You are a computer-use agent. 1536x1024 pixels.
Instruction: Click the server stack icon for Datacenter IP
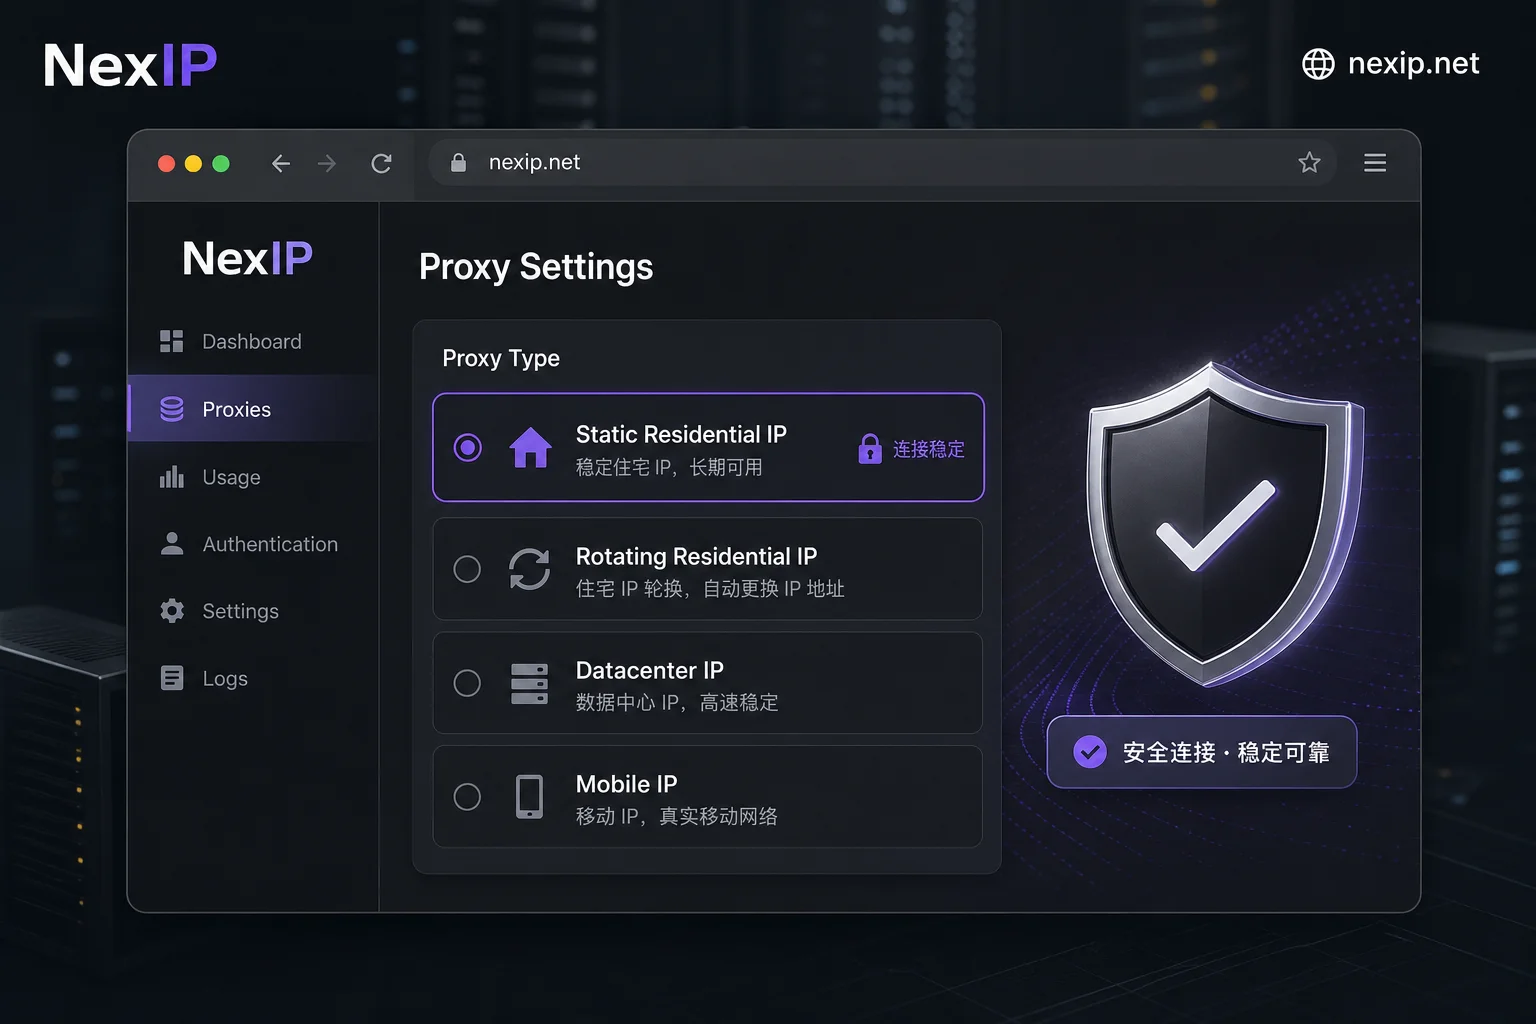(x=529, y=683)
